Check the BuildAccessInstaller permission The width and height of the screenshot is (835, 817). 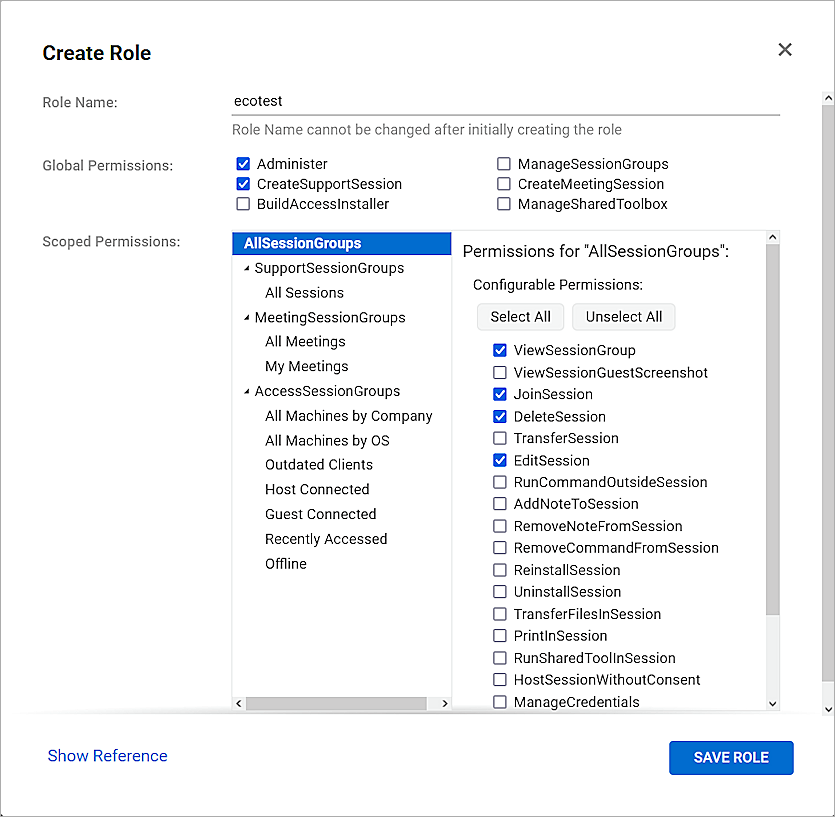(243, 203)
